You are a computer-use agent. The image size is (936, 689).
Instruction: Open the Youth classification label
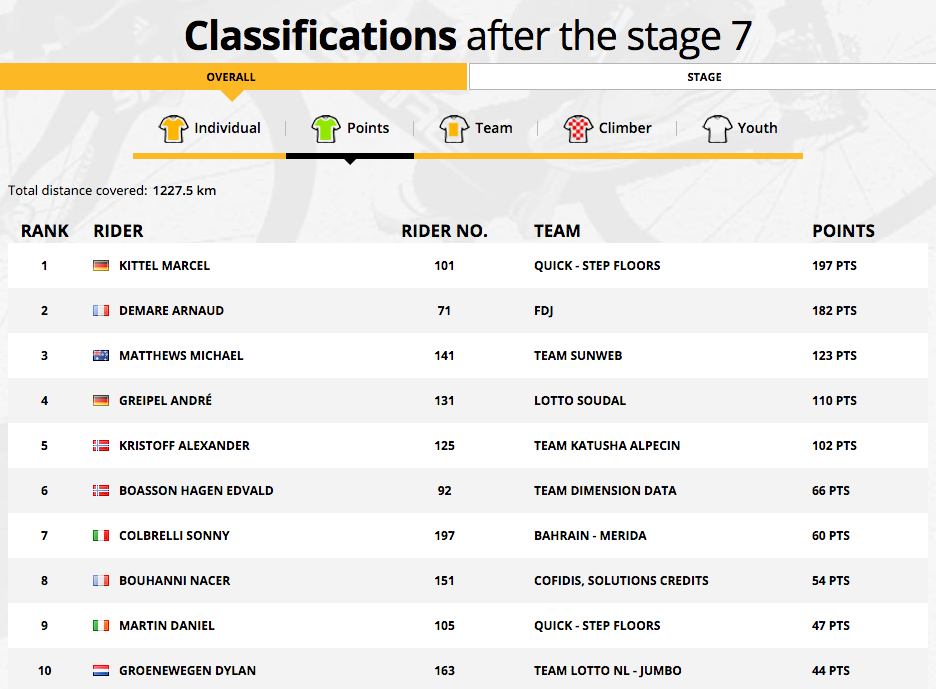[x=758, y=128]
